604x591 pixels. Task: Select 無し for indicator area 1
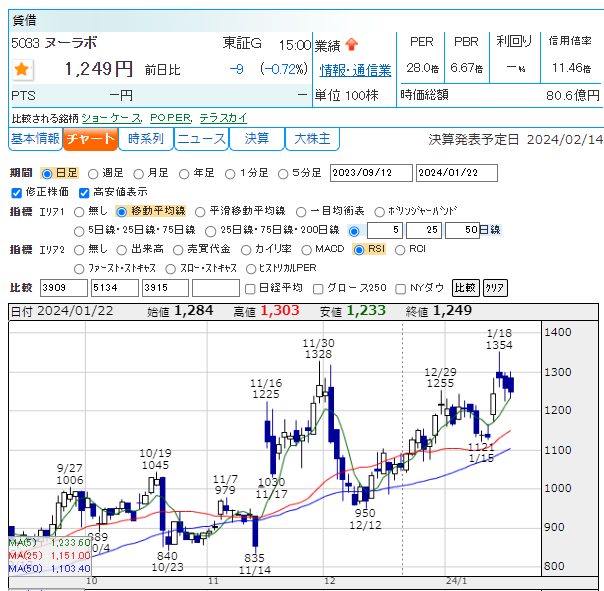pos(79,212)
